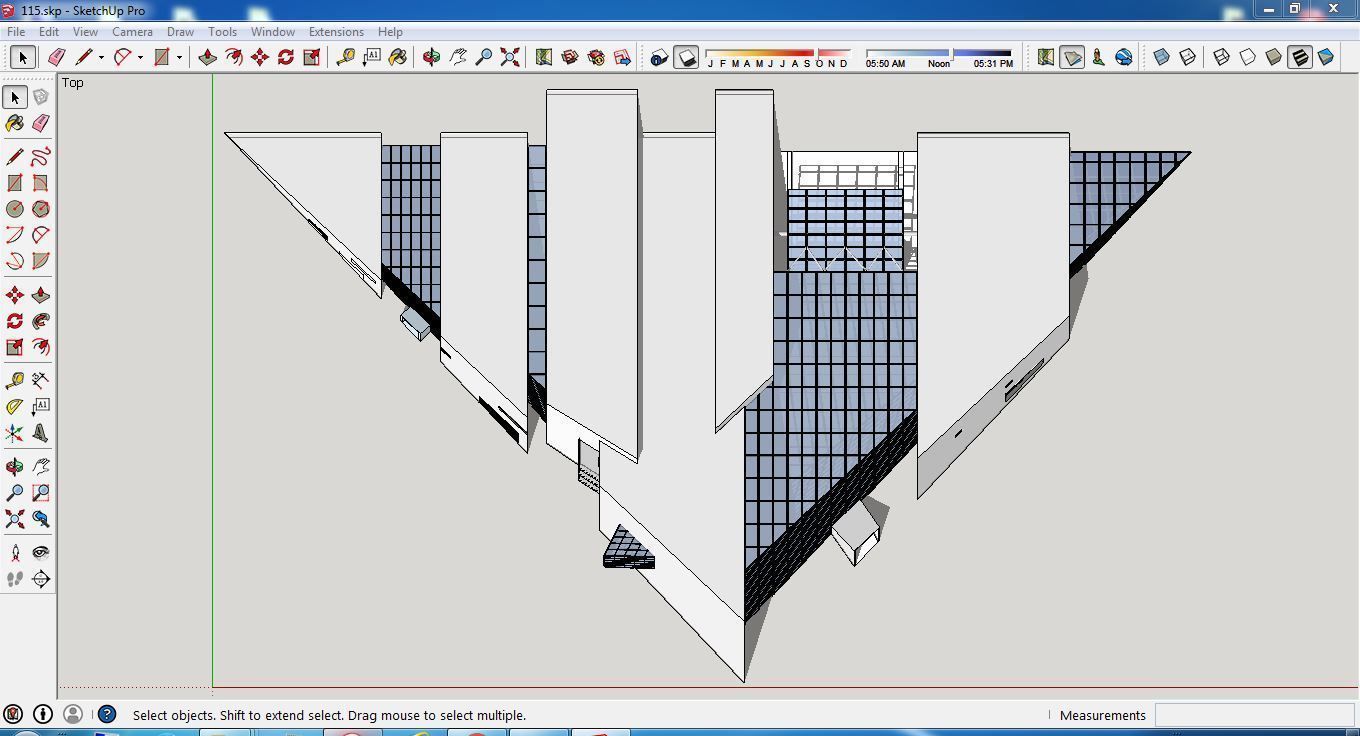Toggle Show/Hide Shadows button
The width and height of the screenshot is (1360, 736).
686,58
